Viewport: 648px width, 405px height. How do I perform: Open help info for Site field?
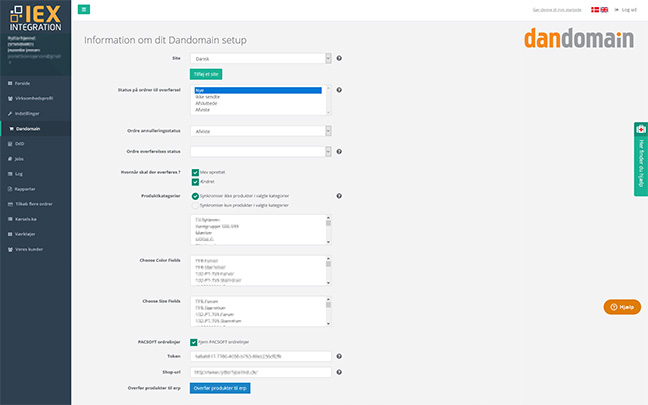coord(339,58)
